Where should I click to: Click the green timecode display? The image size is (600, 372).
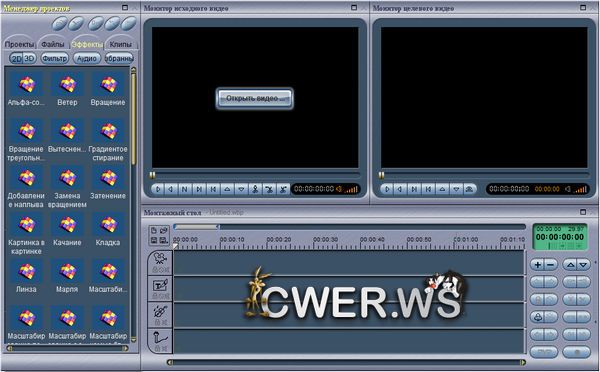click(x=560, y=237)
